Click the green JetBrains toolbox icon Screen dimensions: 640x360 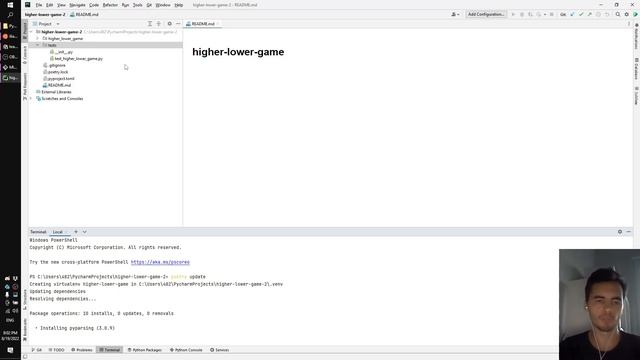pos(635,14)
